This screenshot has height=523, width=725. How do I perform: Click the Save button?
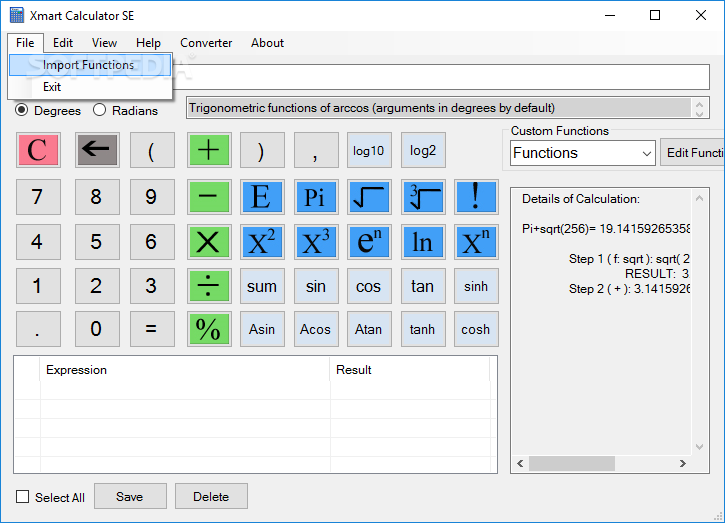pos(130,497)
